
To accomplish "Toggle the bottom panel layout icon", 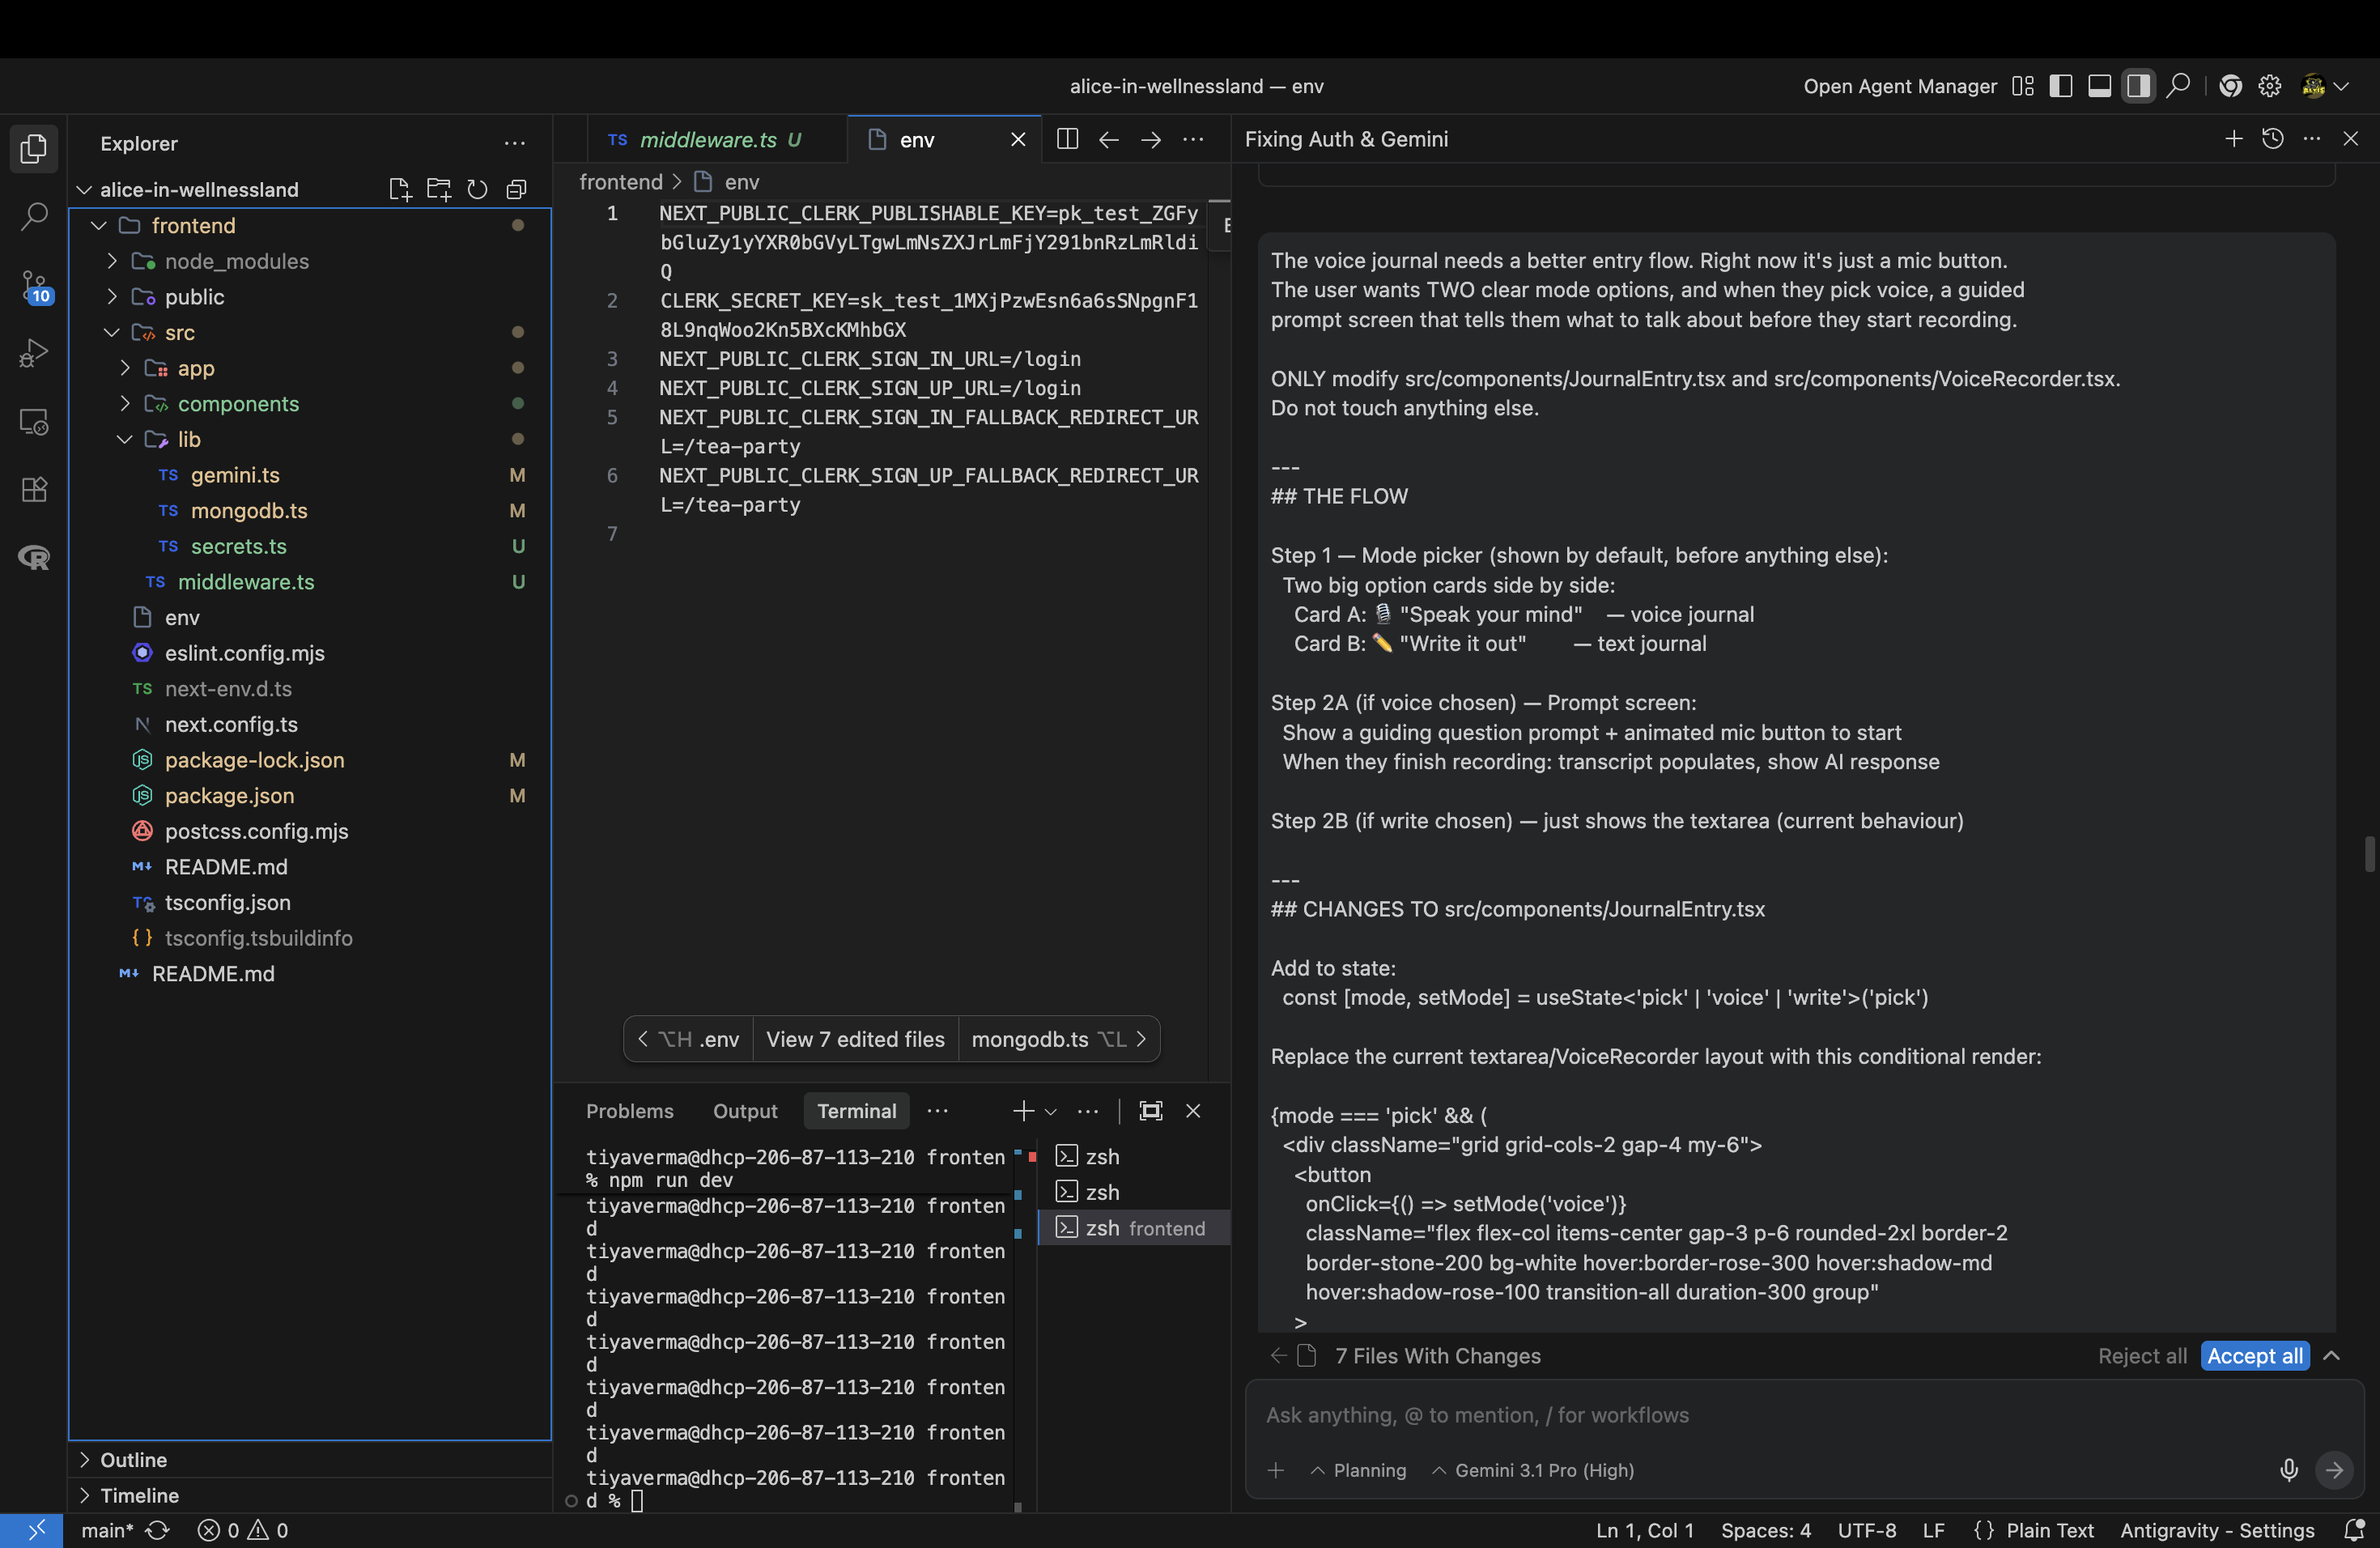I will click(2099, 86).
